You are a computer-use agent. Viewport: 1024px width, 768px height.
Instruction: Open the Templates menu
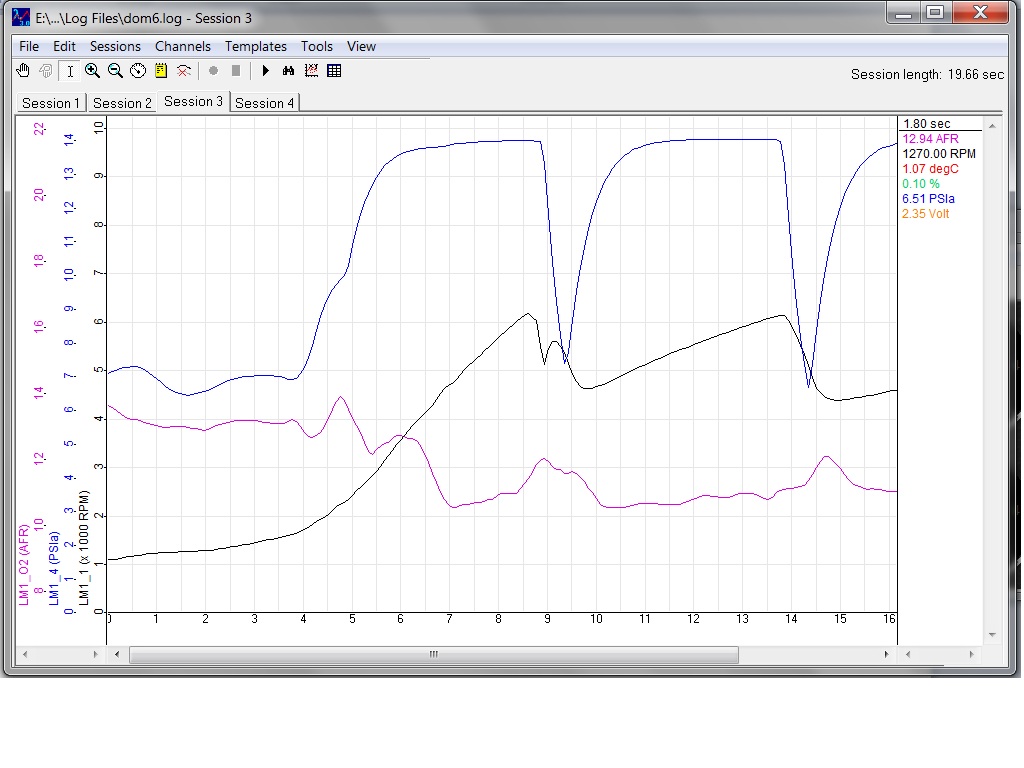(256, 46)
